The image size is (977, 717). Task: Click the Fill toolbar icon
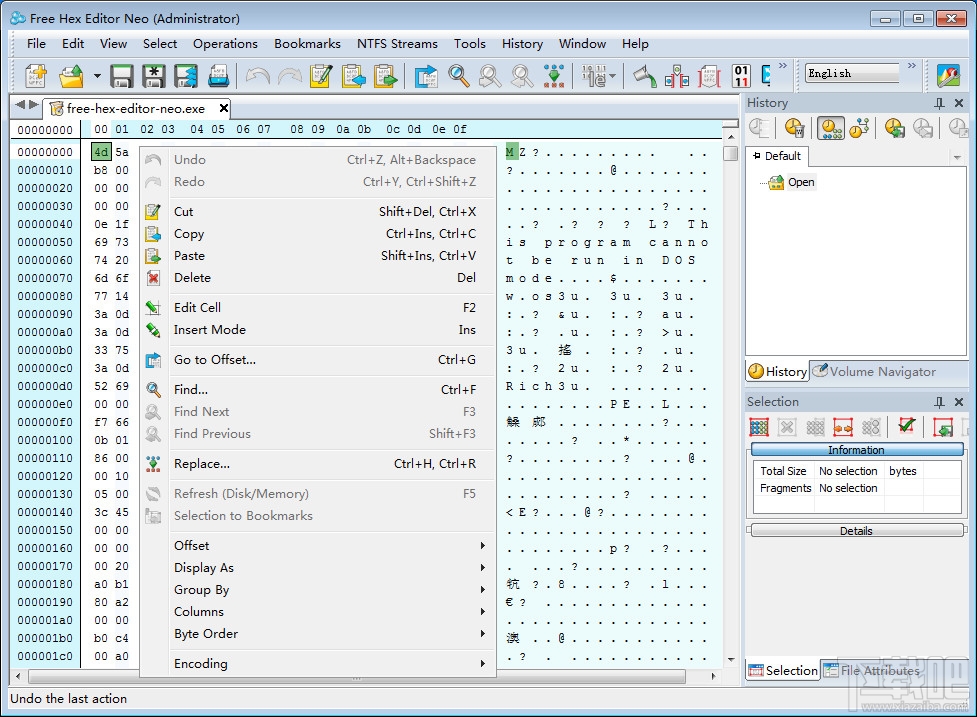coord(645,76)
